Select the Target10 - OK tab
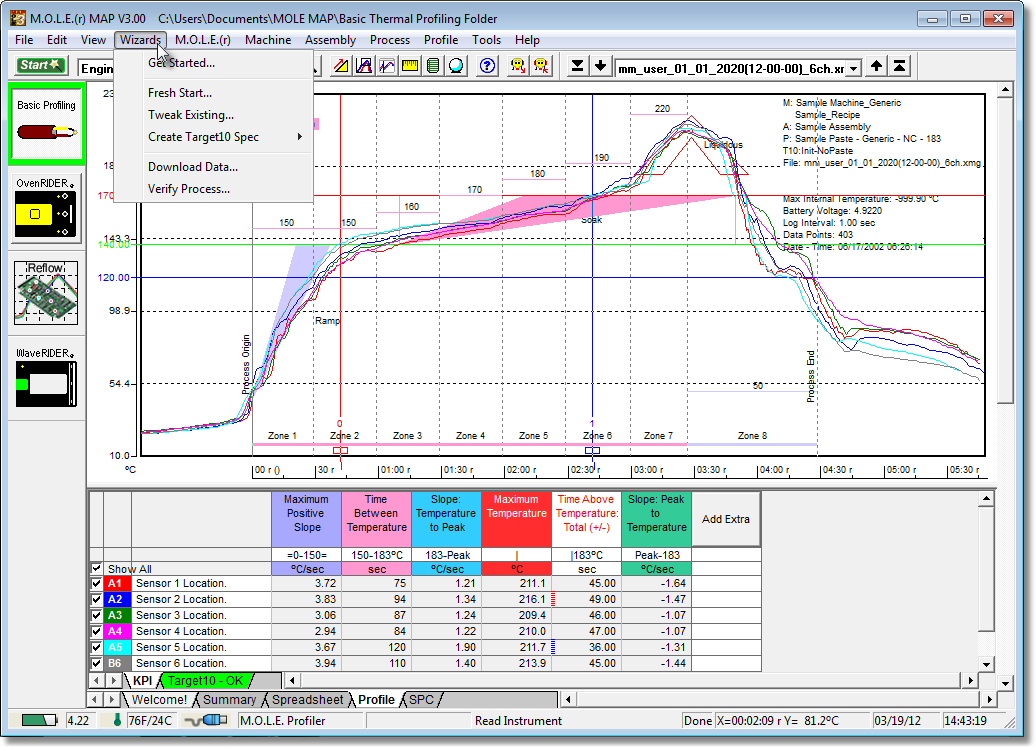The height and width of the screenshot is (749, 1036). click(205, 680)
